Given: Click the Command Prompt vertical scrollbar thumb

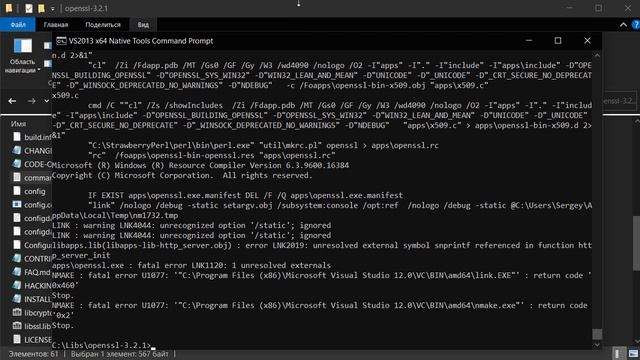Looking at the screenshot, I should (x=597, y=334).
